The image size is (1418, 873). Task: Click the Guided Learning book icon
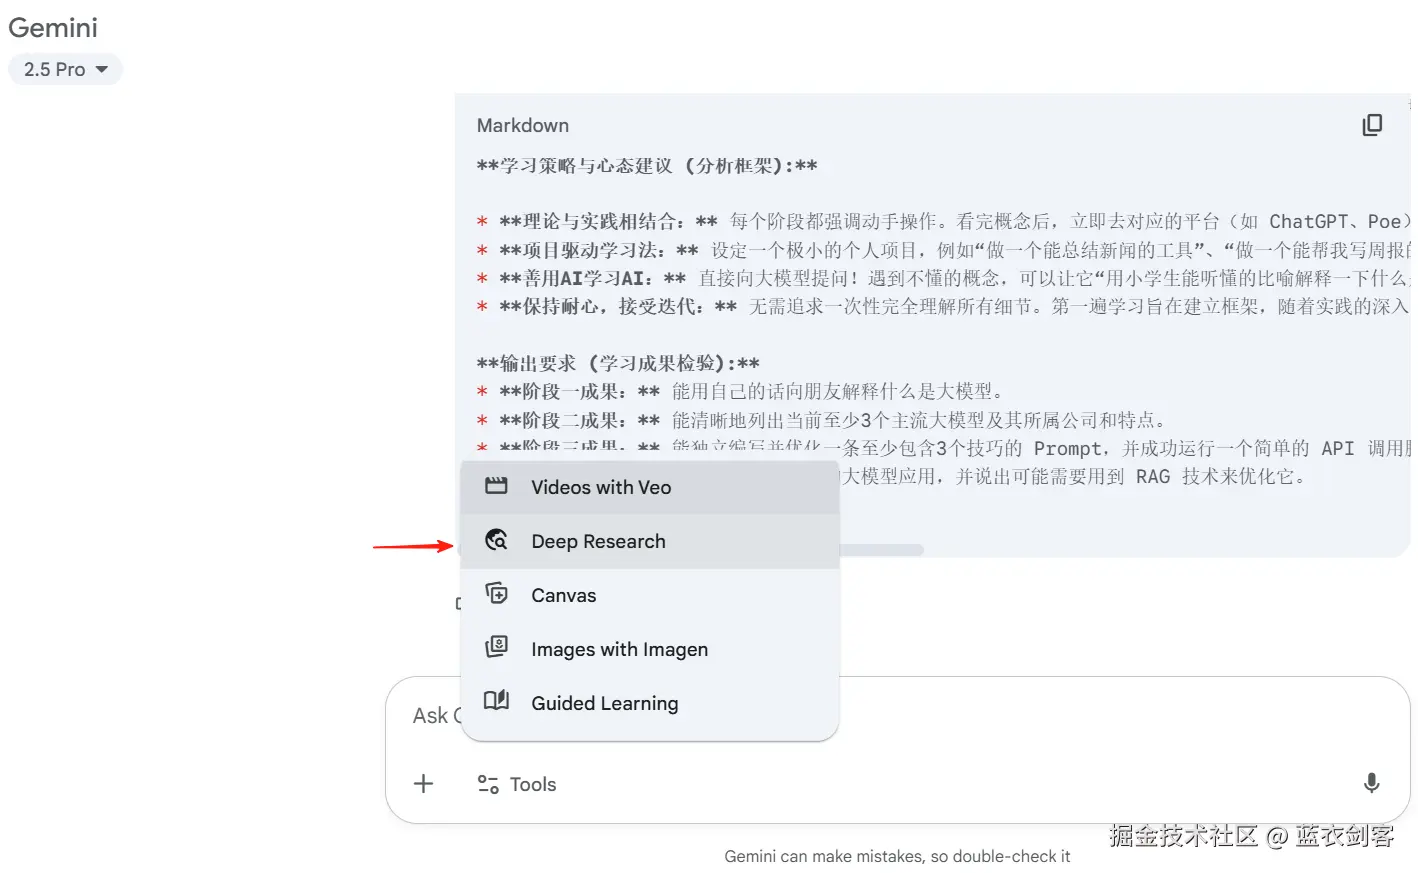click(x=496, y=701)
